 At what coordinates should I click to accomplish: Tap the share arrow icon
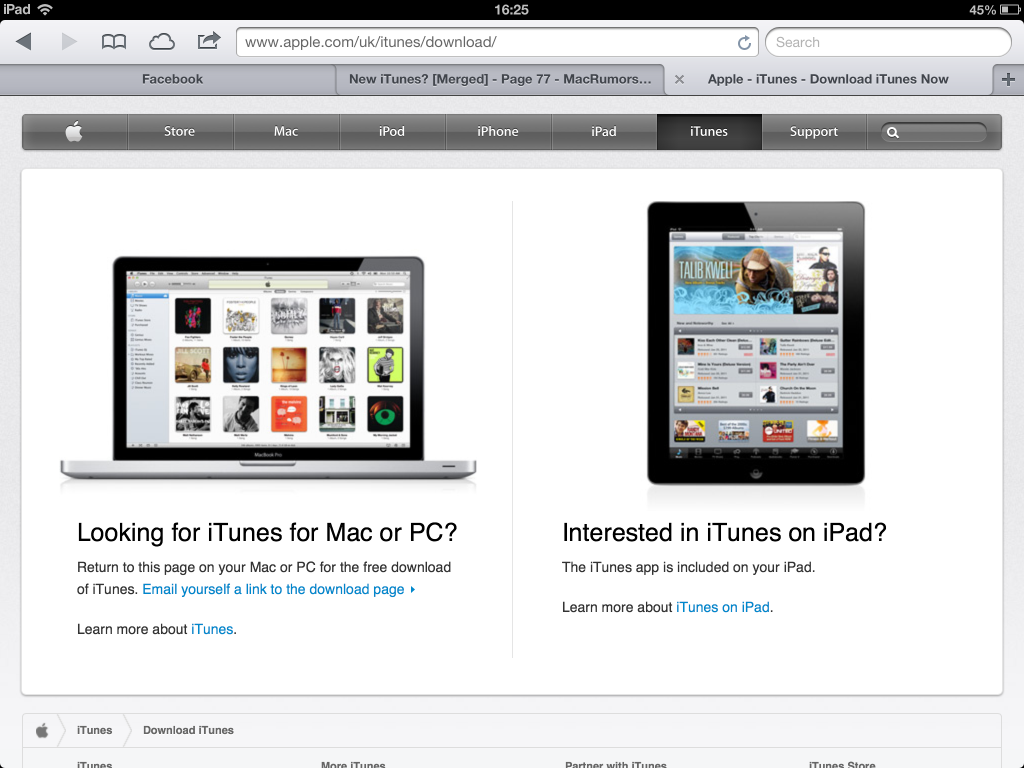pos(209,41)
